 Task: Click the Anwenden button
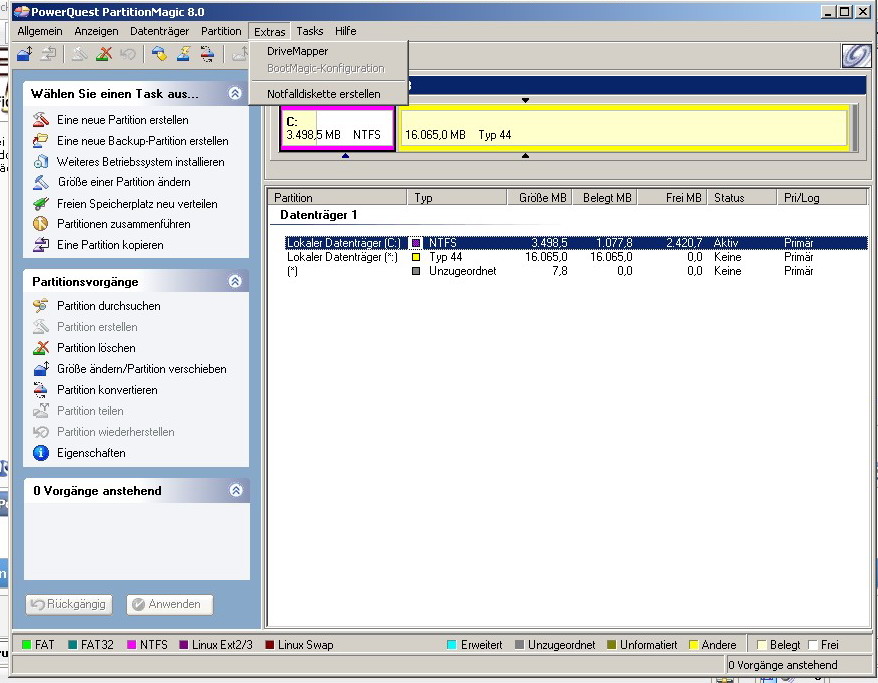point(170,604)
